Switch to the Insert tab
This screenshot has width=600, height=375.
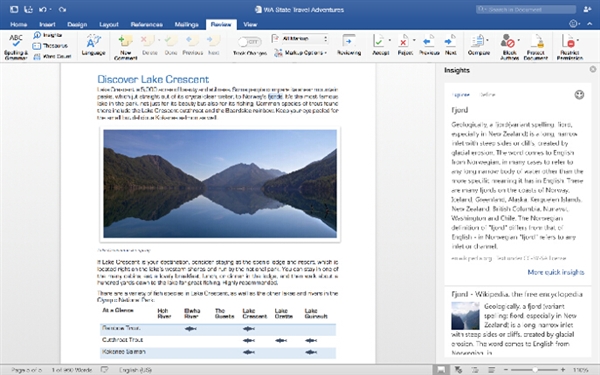click(47, 24)
